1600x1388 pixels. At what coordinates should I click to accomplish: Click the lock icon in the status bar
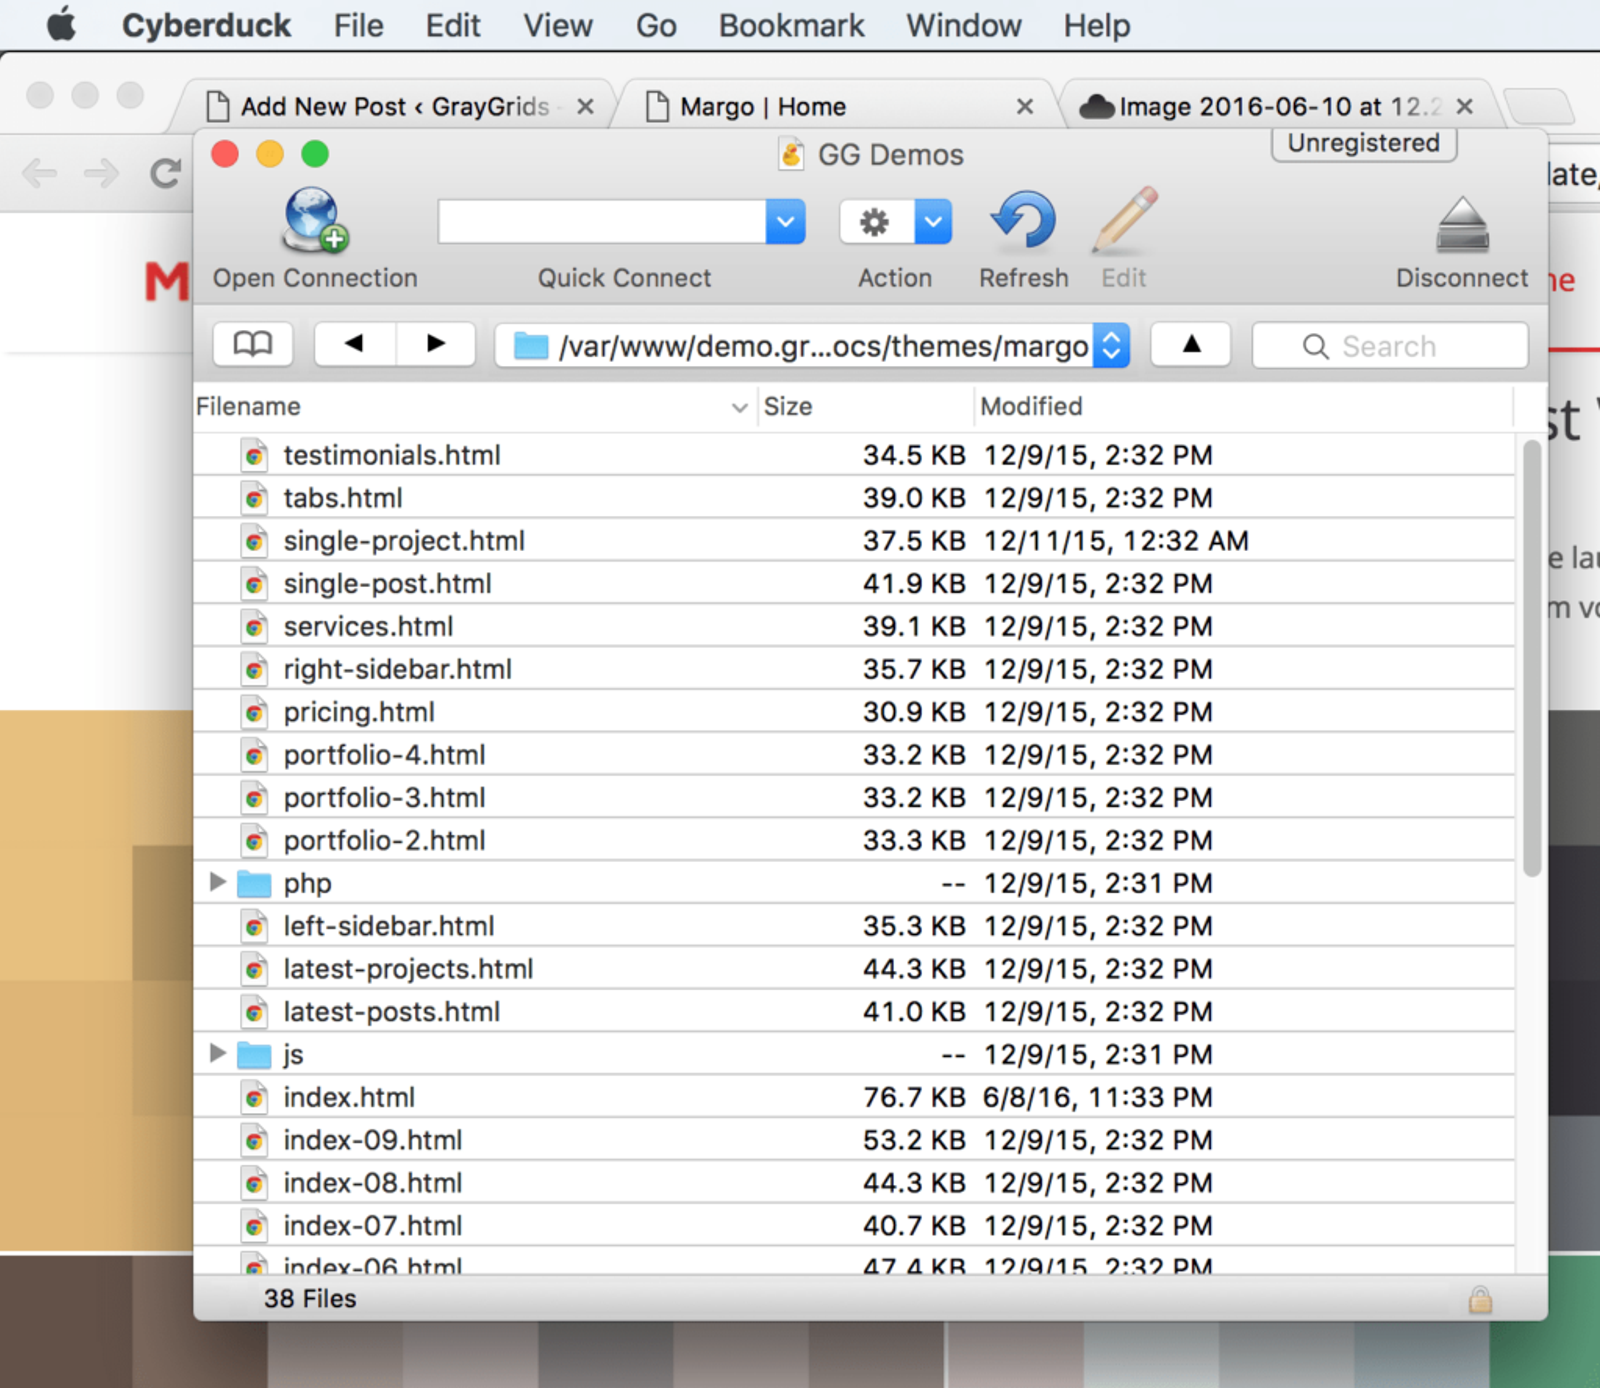pos(1480,1299)
